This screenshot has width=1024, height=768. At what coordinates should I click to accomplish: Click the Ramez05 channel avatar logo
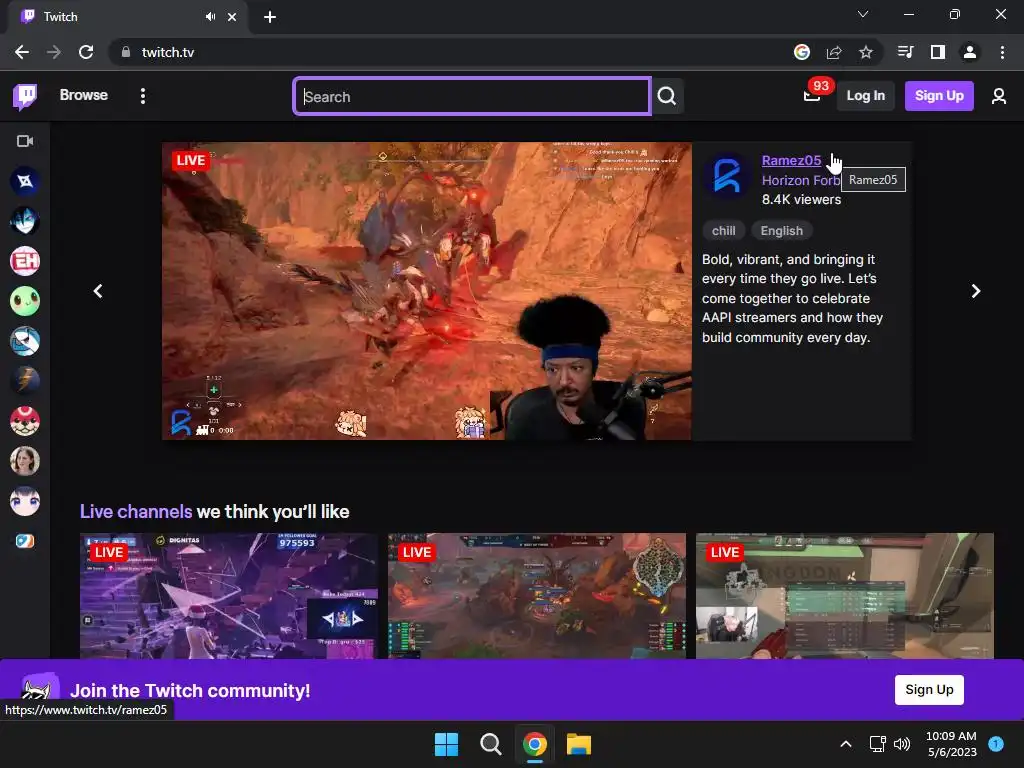coord(727,176)
